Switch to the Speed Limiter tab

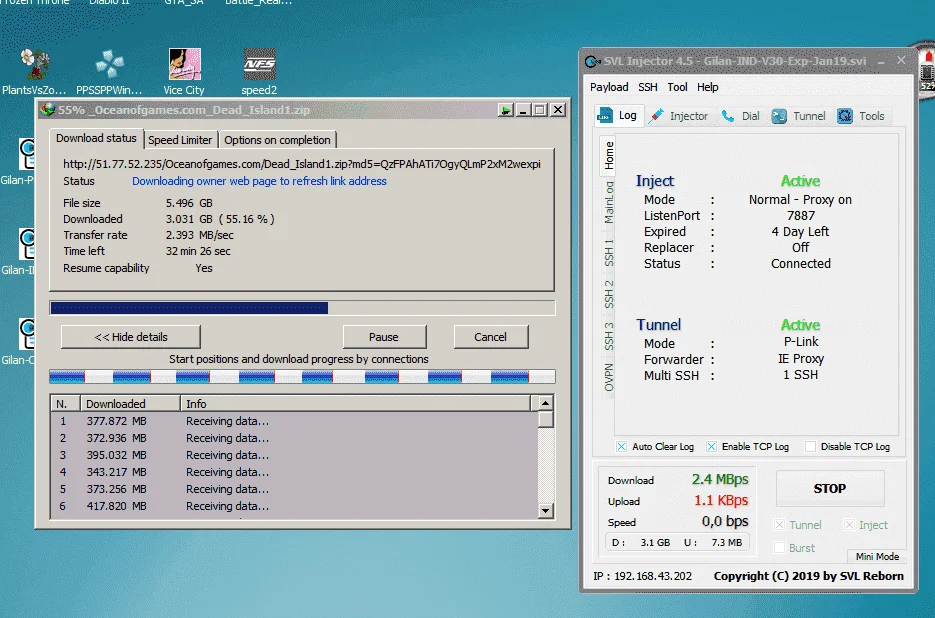click(x=180, y=140)
